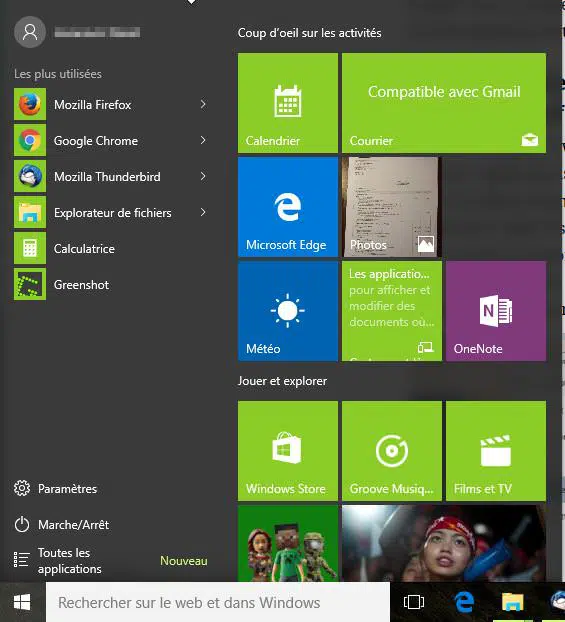Launch Edge from the taskbar

click(x=464, y=602)
